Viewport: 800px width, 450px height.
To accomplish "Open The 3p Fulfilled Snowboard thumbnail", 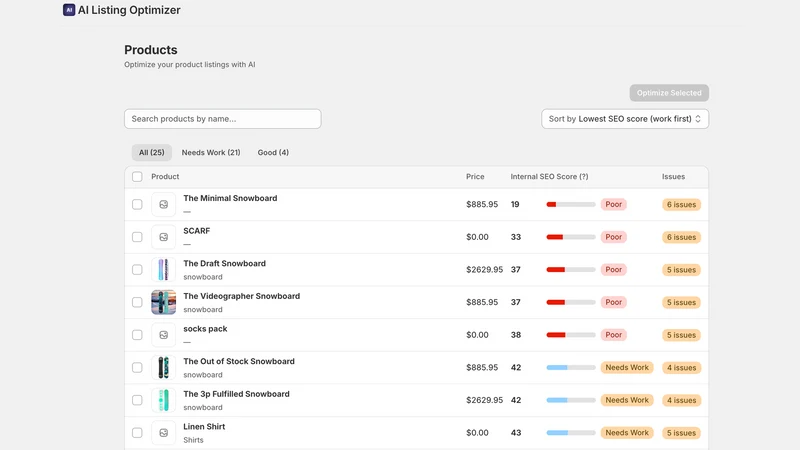I will click(x=163, y=401).
